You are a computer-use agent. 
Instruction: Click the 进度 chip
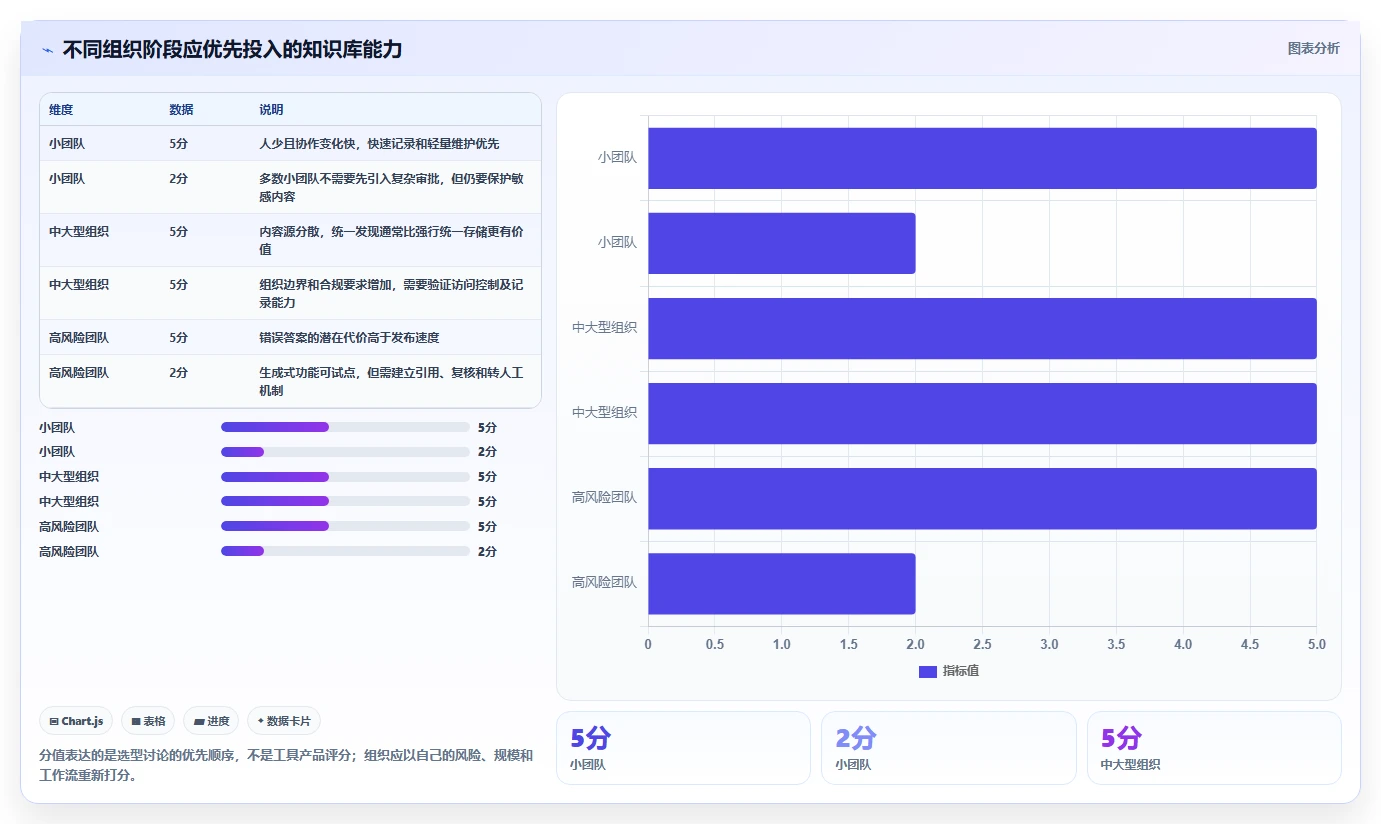click(x=211, y=721)
